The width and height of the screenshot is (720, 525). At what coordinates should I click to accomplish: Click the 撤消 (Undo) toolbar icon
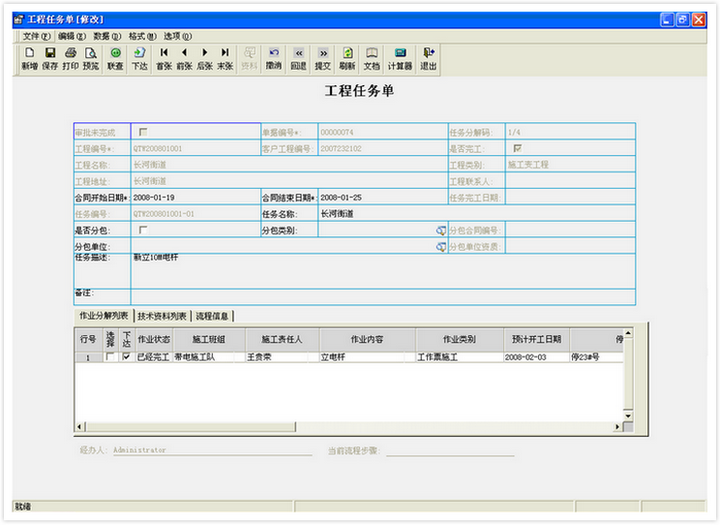(274, 59)
